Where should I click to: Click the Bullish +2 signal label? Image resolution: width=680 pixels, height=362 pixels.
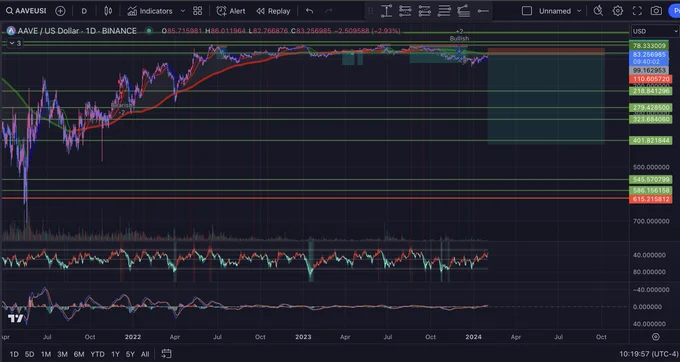pyautogui.click(x=459, y=35)
